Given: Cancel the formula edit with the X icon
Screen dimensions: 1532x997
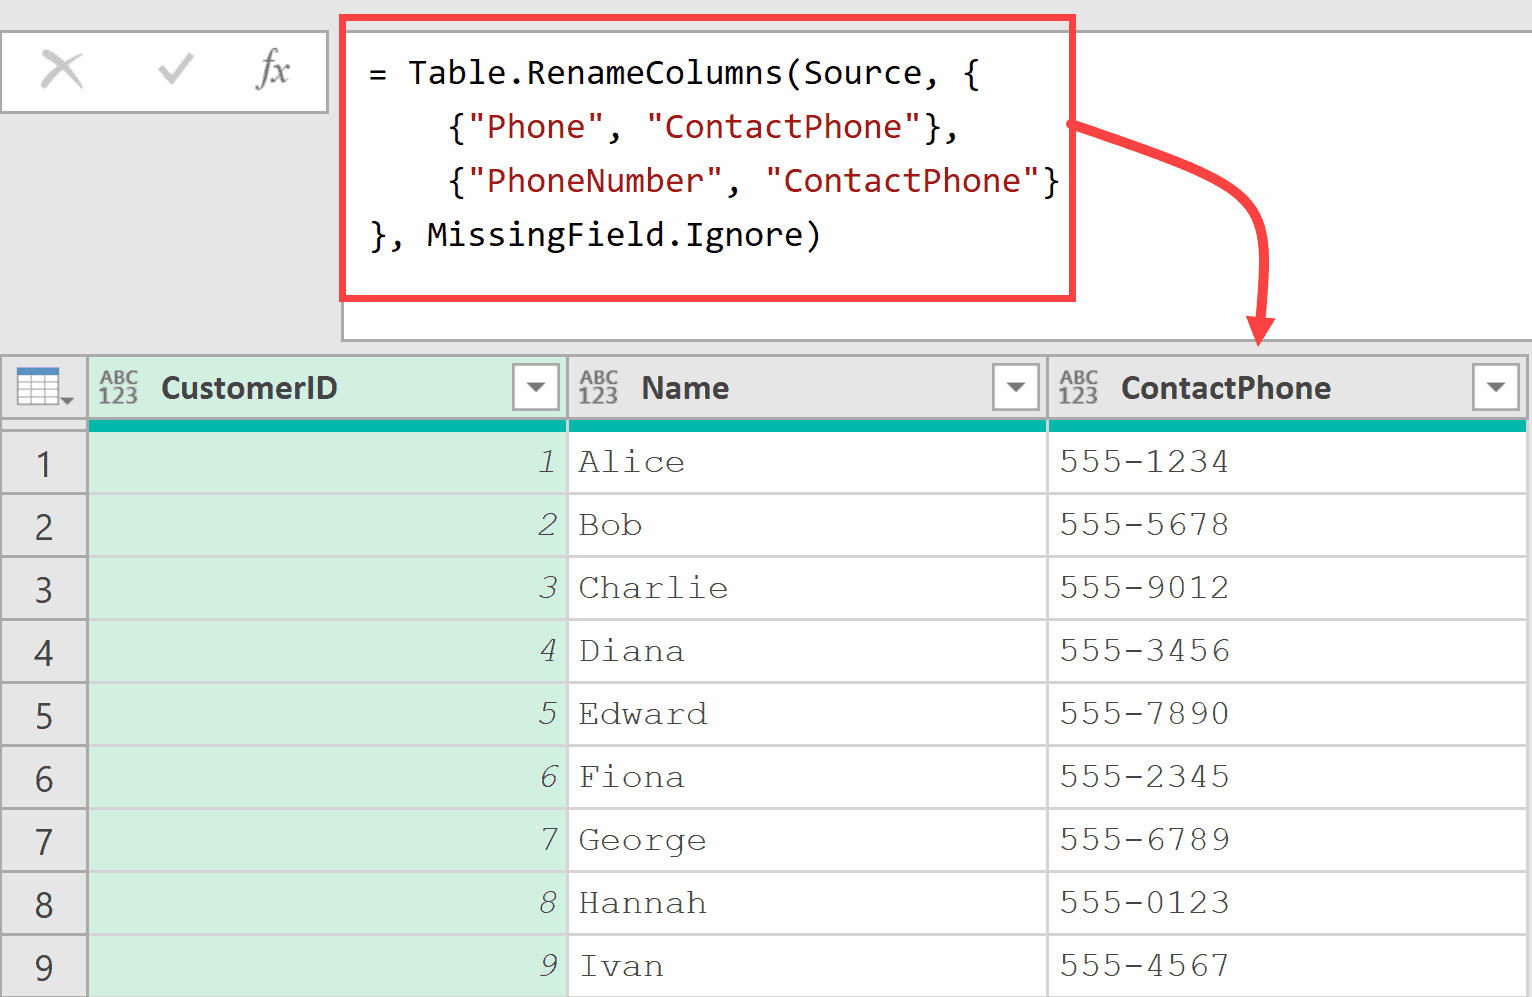Looking at the screenshot, I should coord(62,70).
